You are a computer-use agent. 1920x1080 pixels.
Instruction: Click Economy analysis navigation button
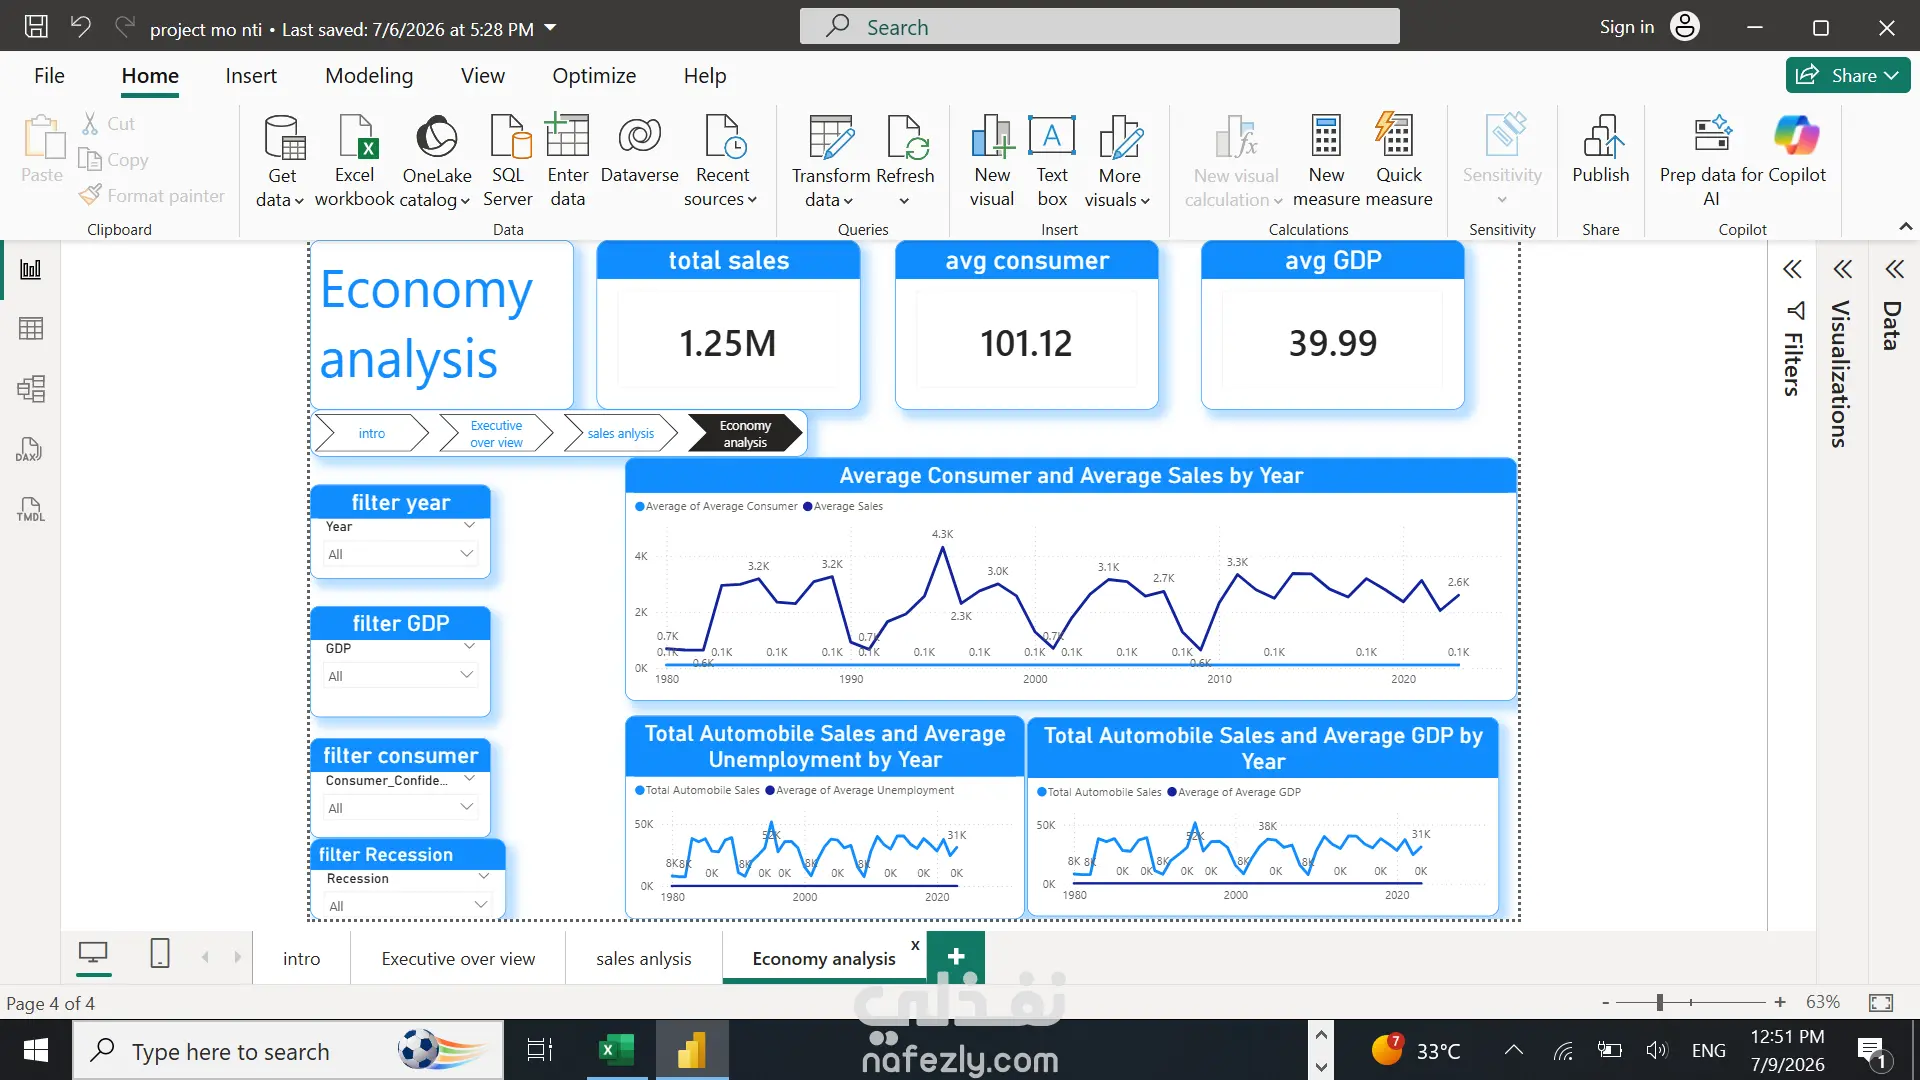pos(745,433)
